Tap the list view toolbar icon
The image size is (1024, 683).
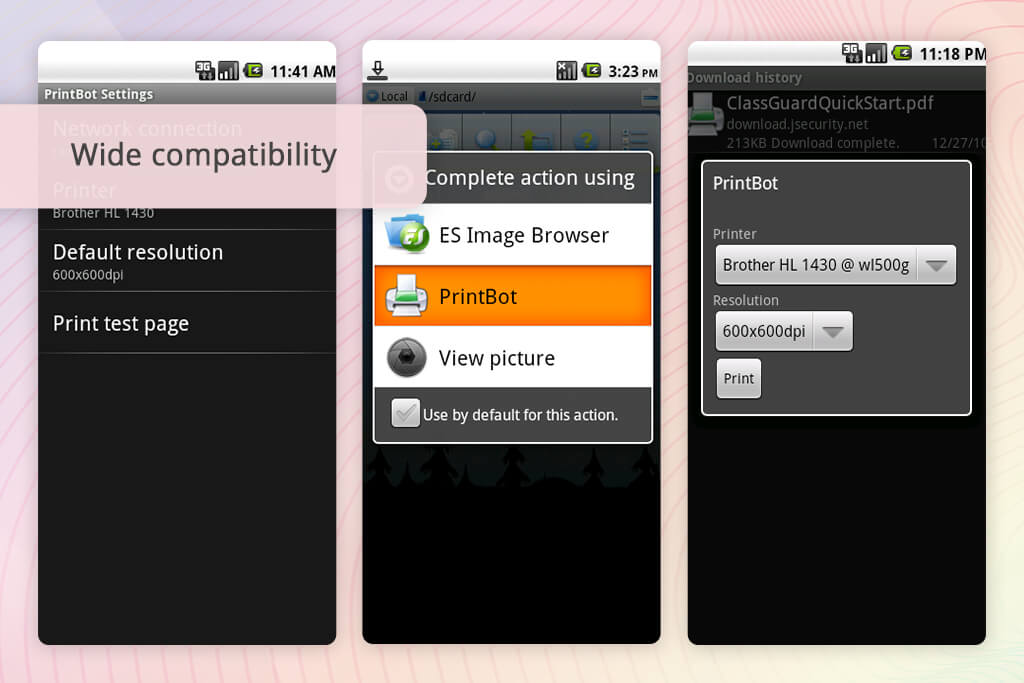(x=635, y=137)
